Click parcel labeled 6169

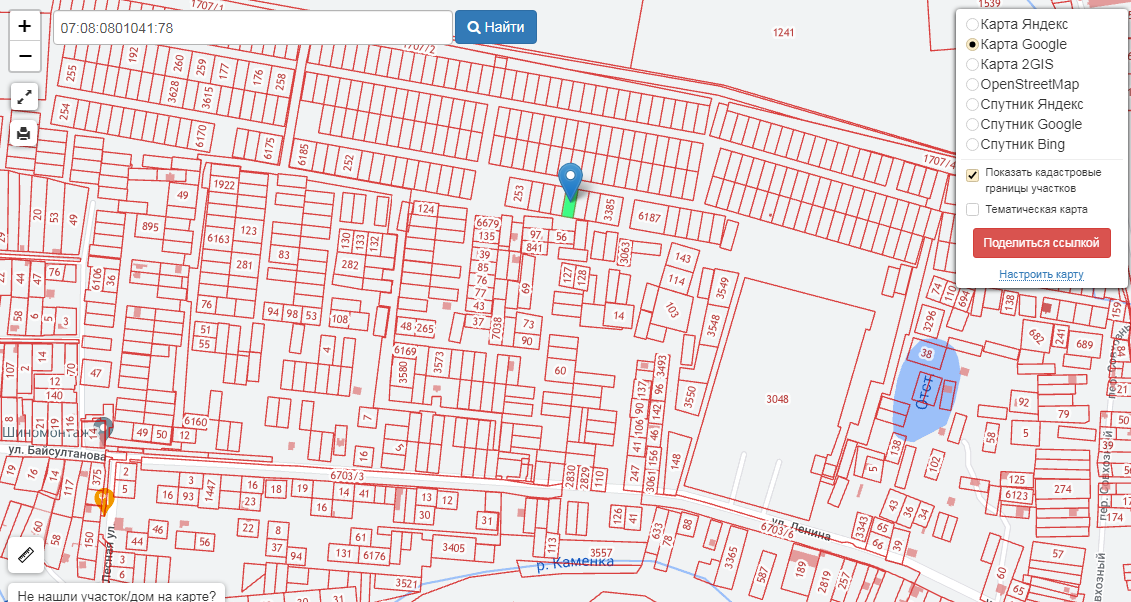405,351
